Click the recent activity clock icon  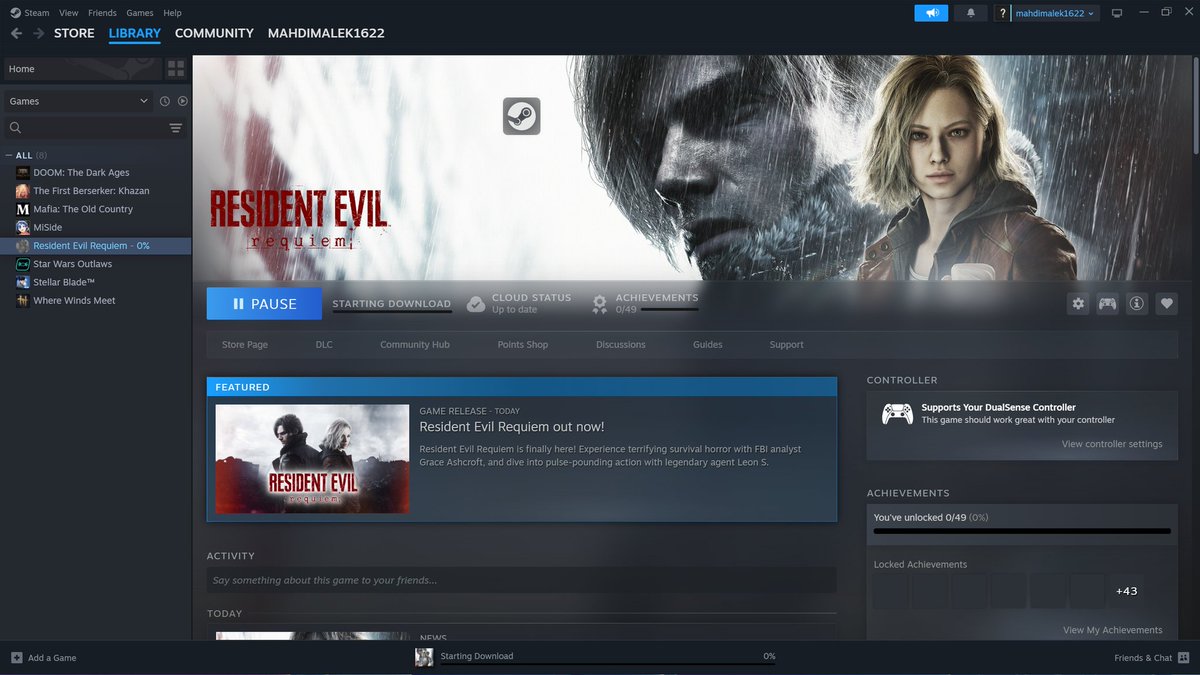[165, 101]
